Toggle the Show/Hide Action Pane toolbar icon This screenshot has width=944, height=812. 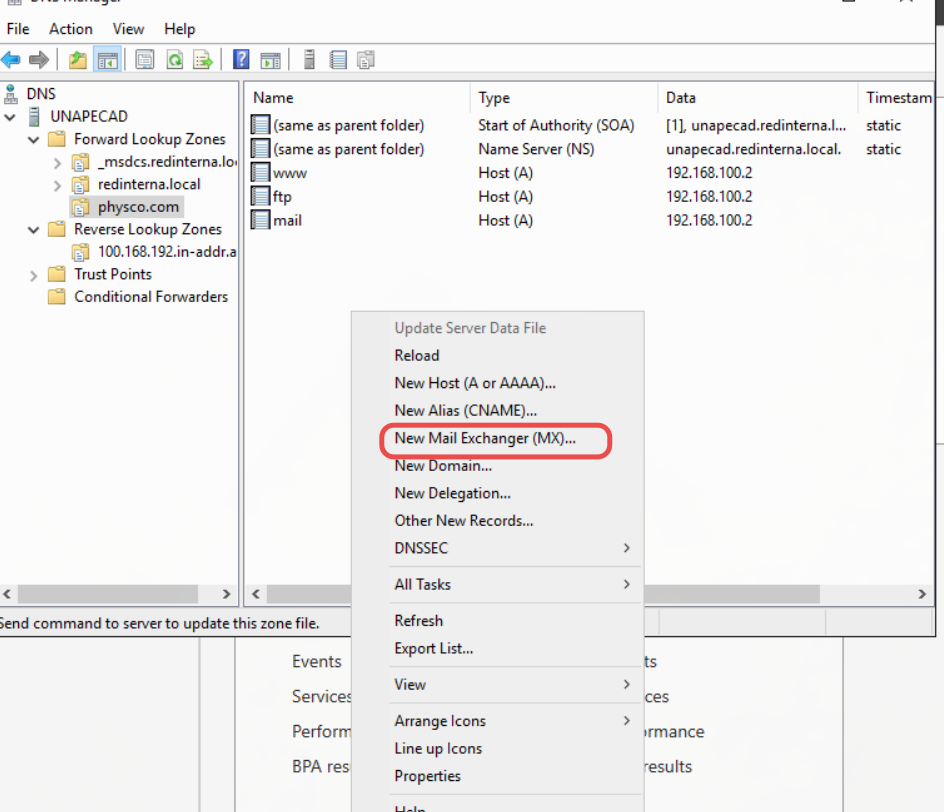tap(270, 60)
